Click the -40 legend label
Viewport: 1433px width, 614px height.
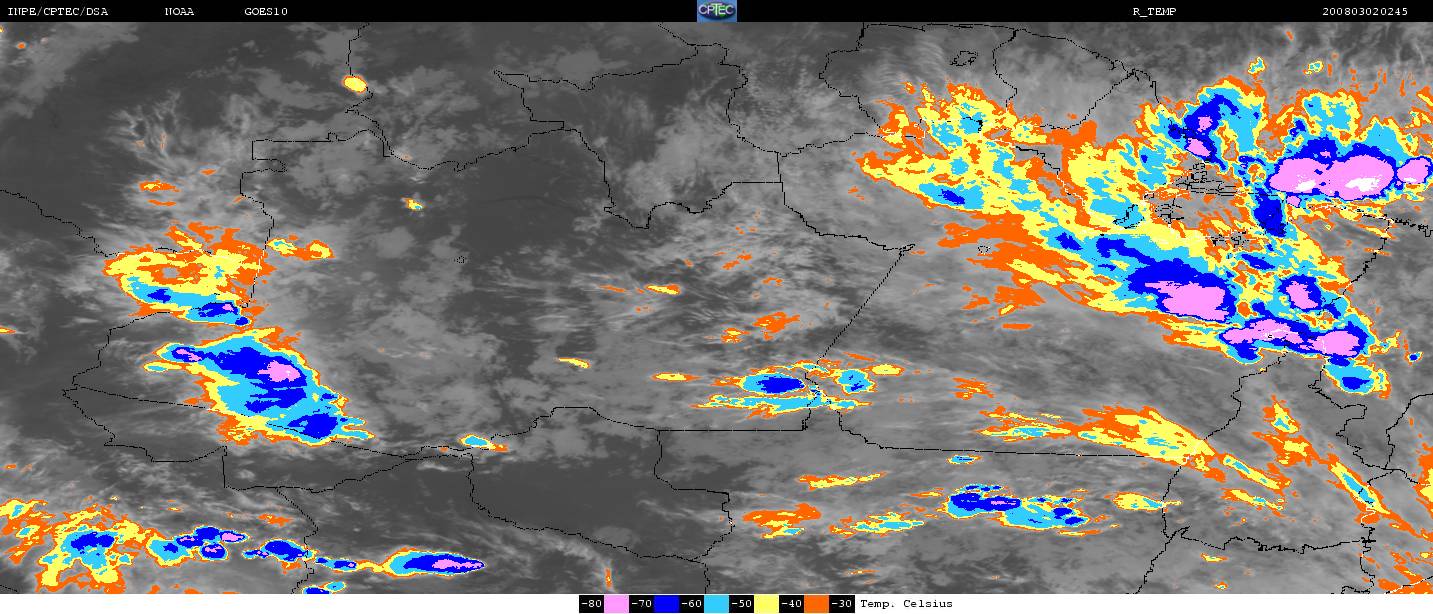(x=791, y=604)
